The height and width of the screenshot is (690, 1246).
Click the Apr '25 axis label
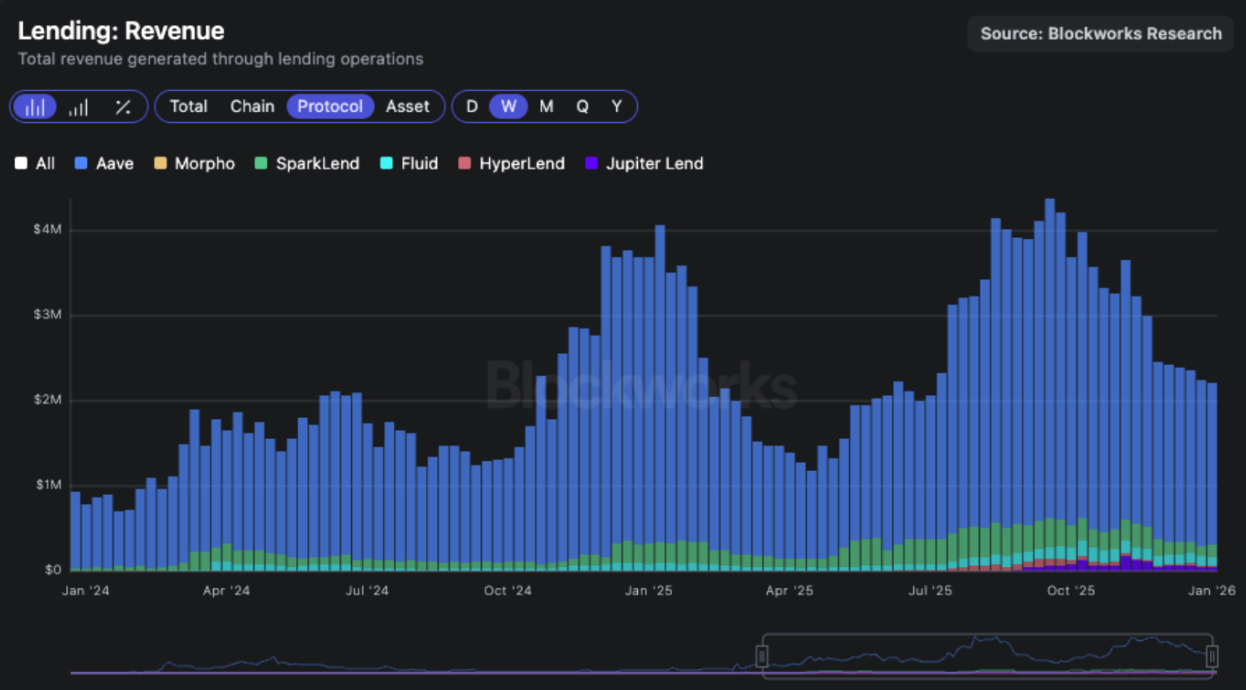[x=790, y=591]
